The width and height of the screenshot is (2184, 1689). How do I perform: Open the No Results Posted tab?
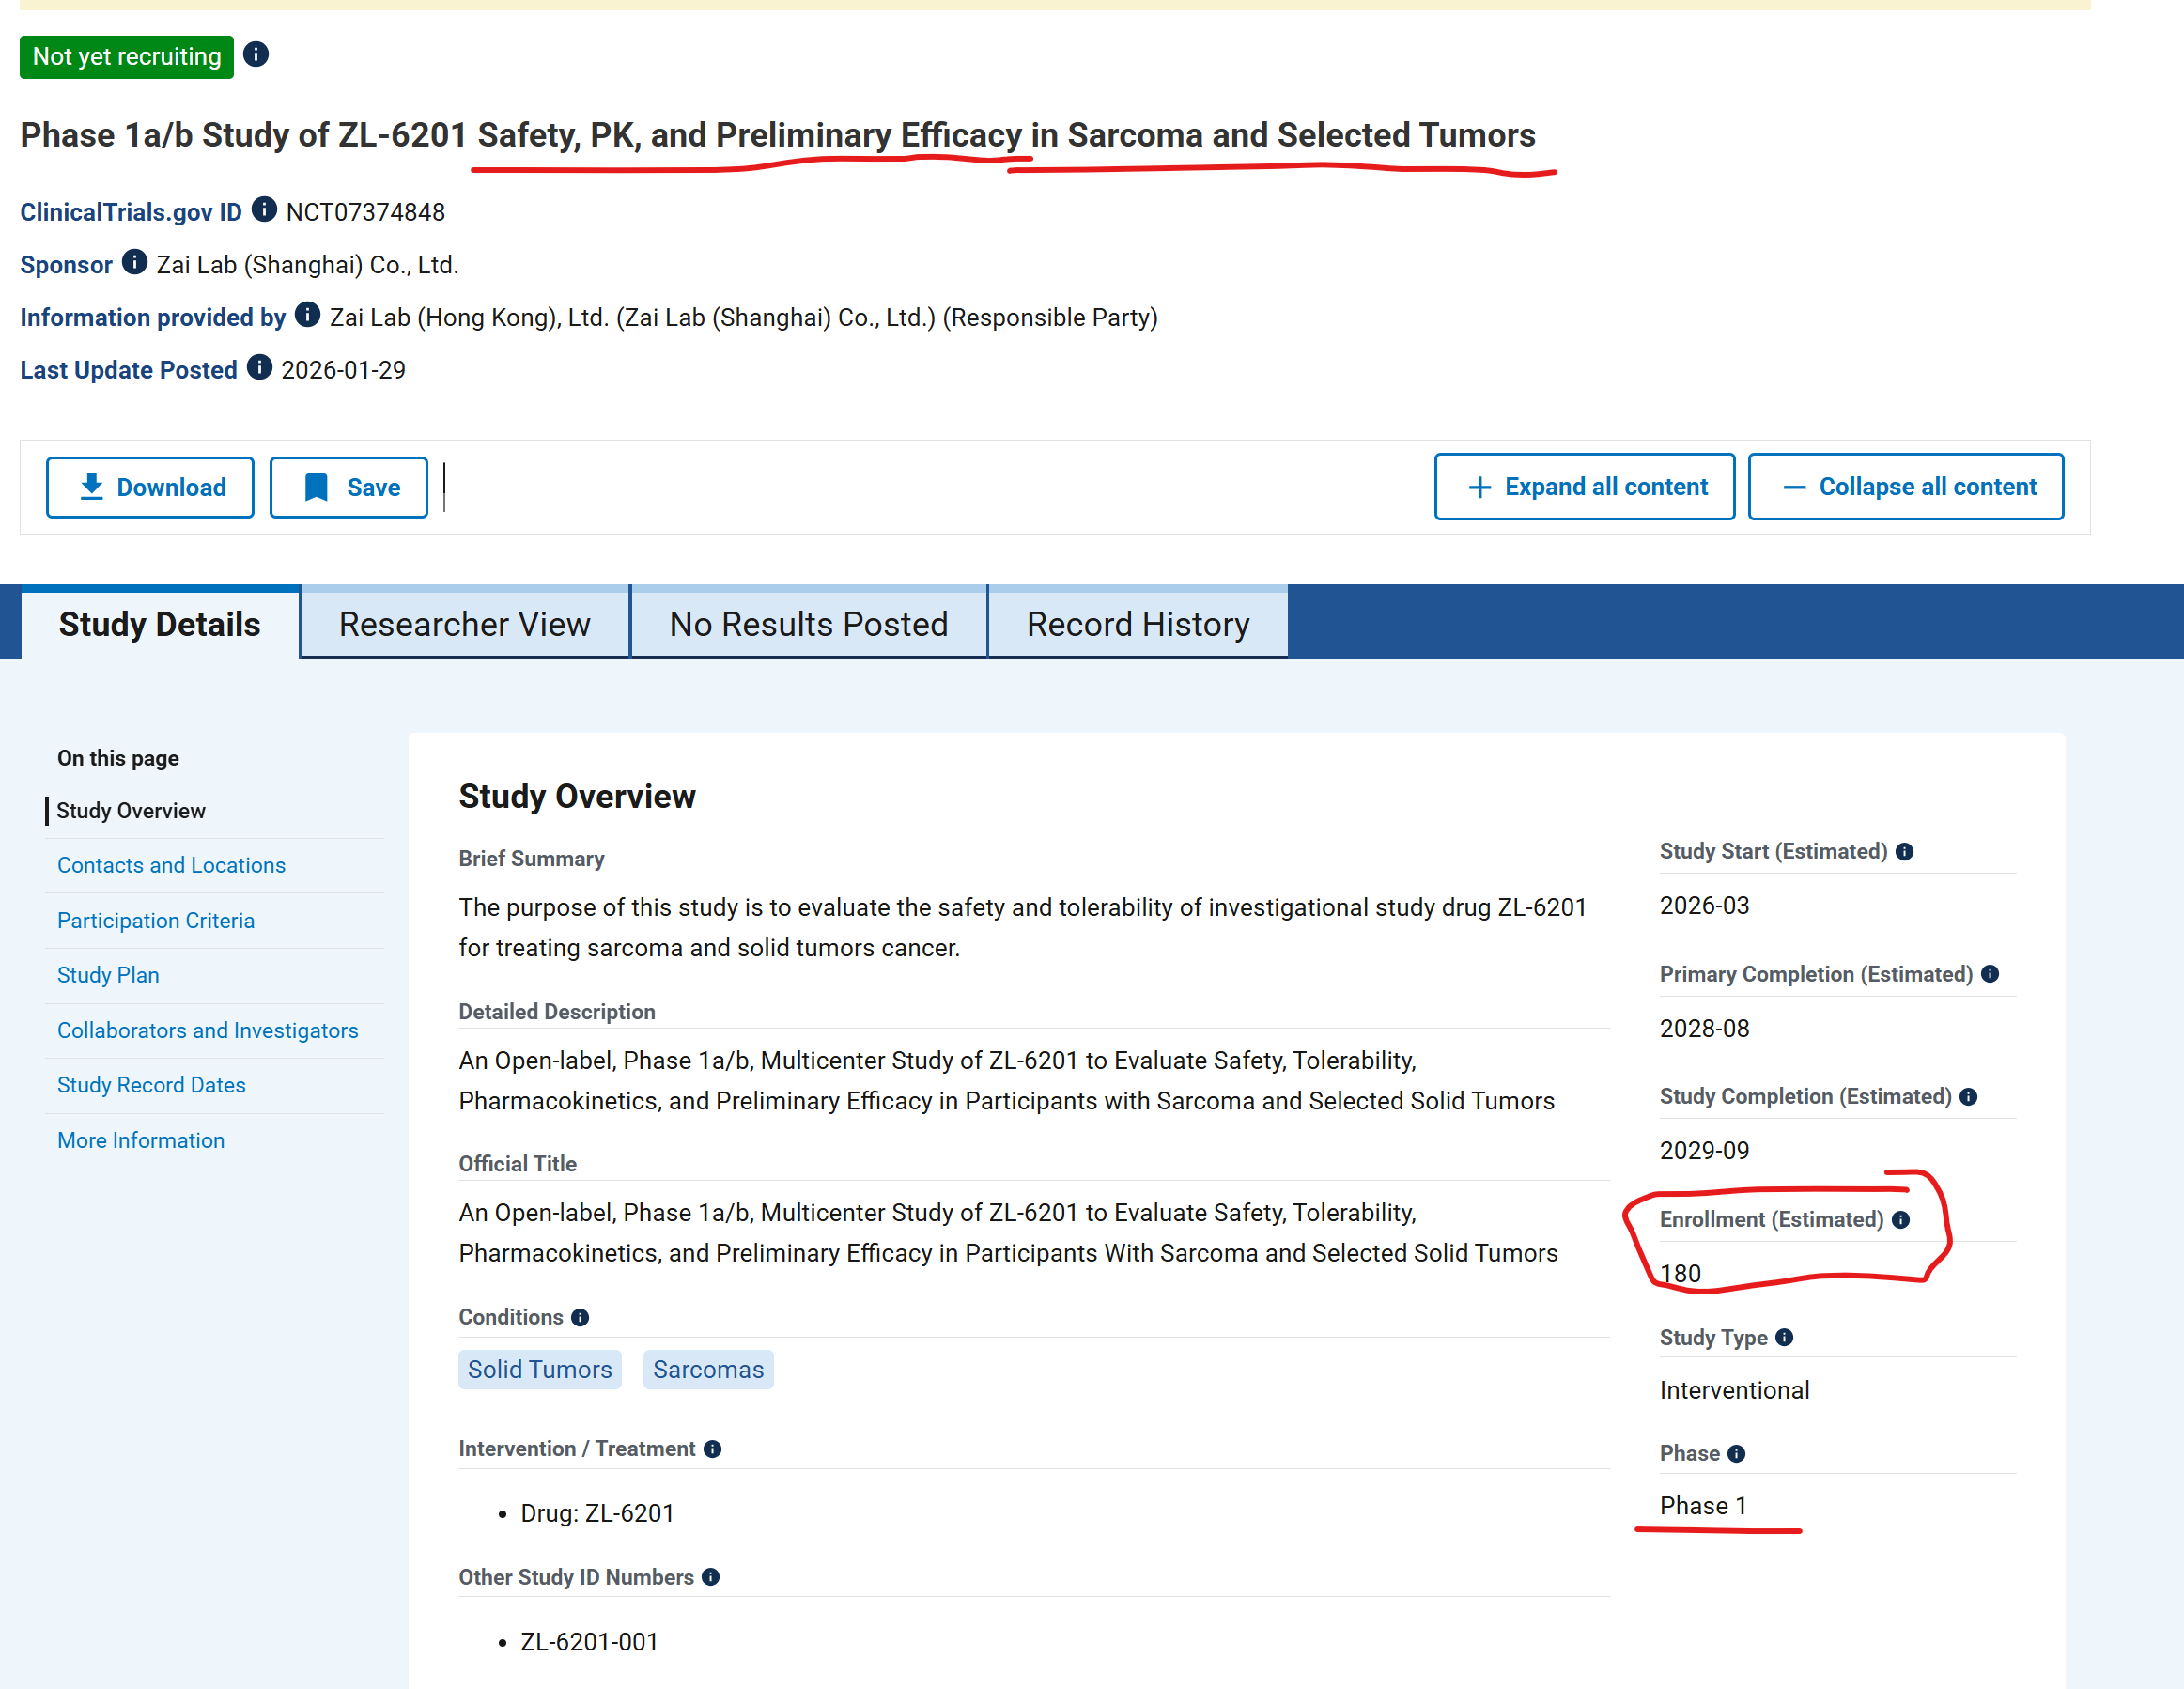(x=808, y=624)
